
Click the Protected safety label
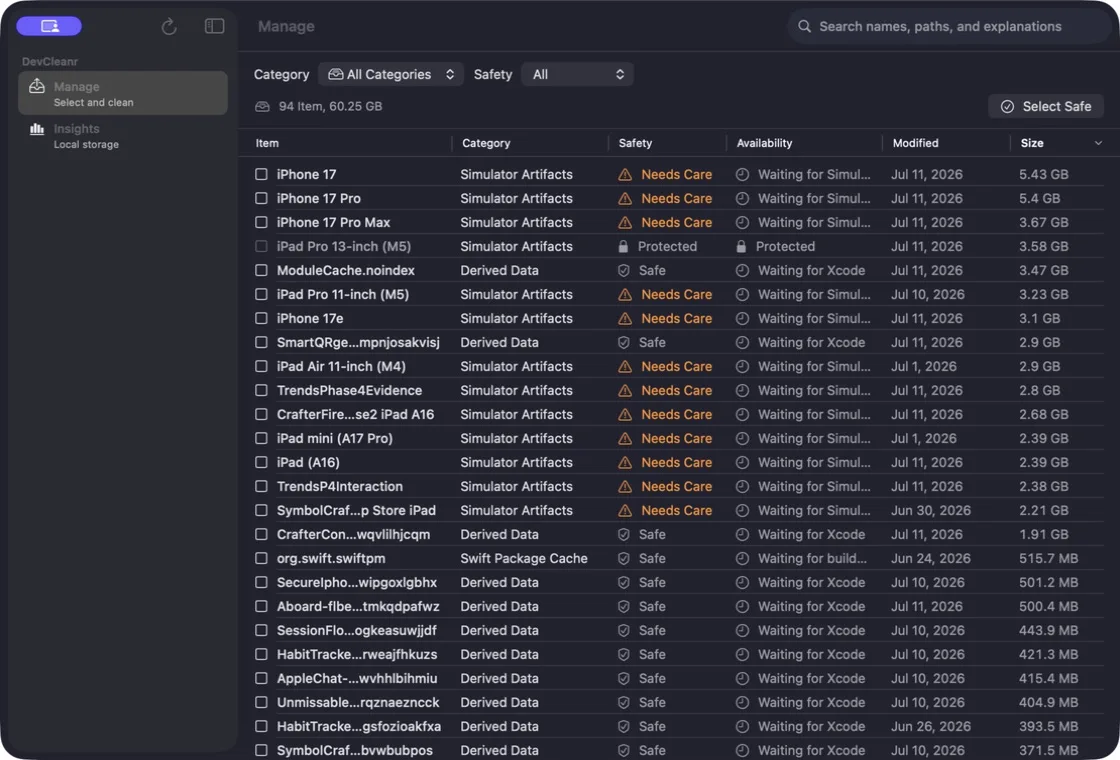(667, 246)
